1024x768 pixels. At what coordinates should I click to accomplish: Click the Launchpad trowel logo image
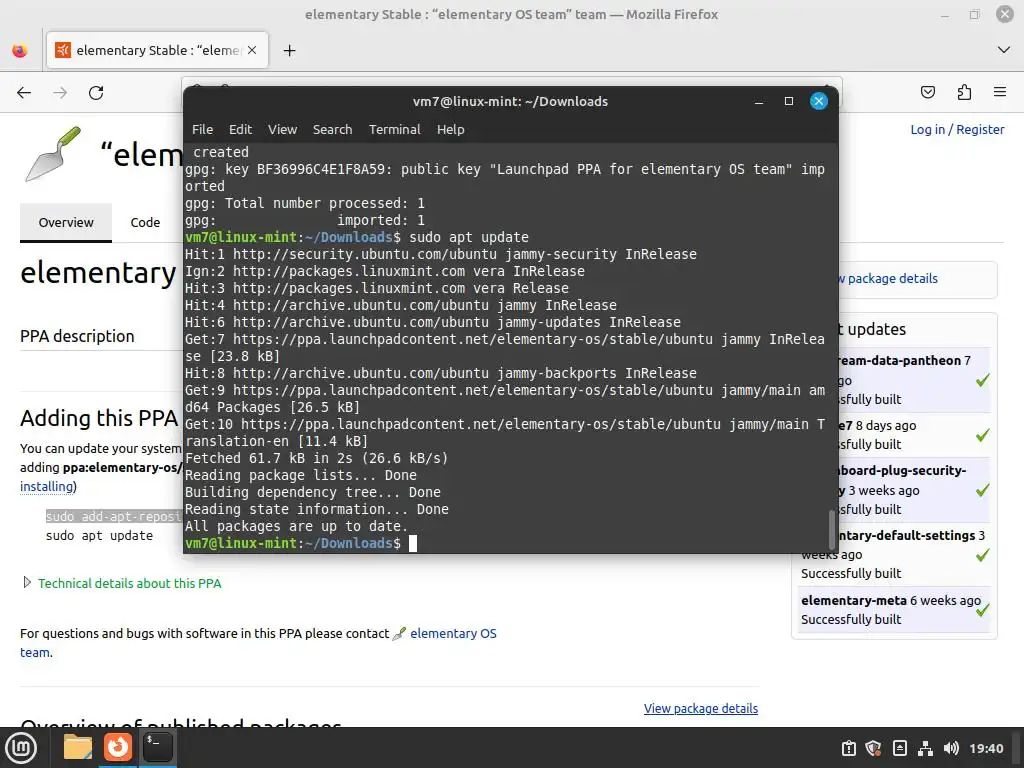[x=54, y=154]
